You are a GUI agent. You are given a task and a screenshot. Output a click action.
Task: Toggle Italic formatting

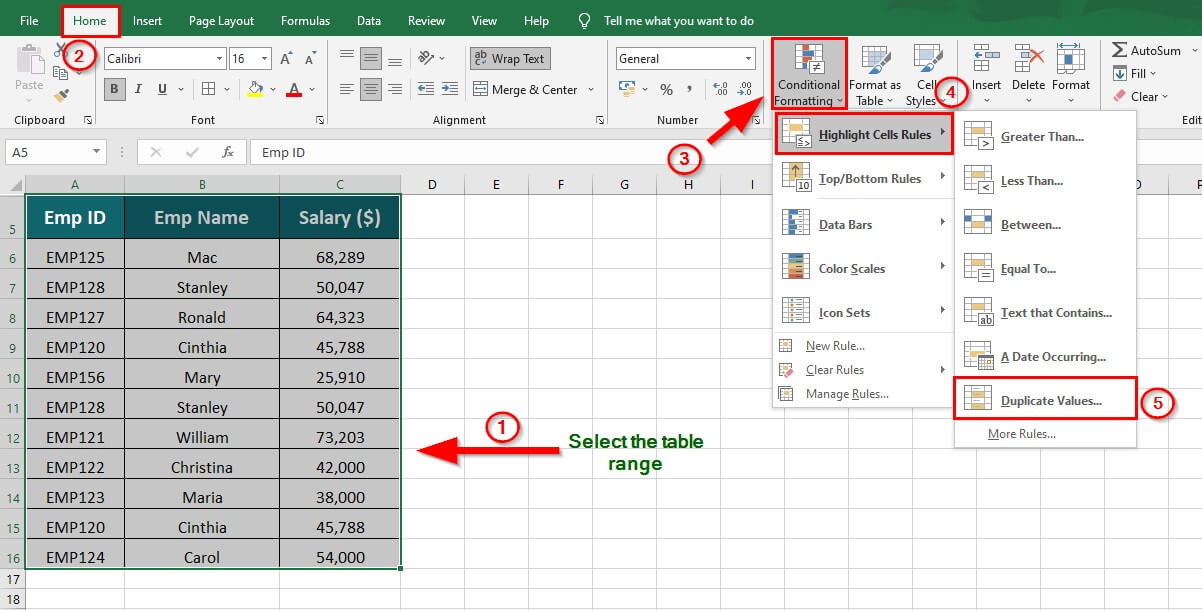(138, 90)
